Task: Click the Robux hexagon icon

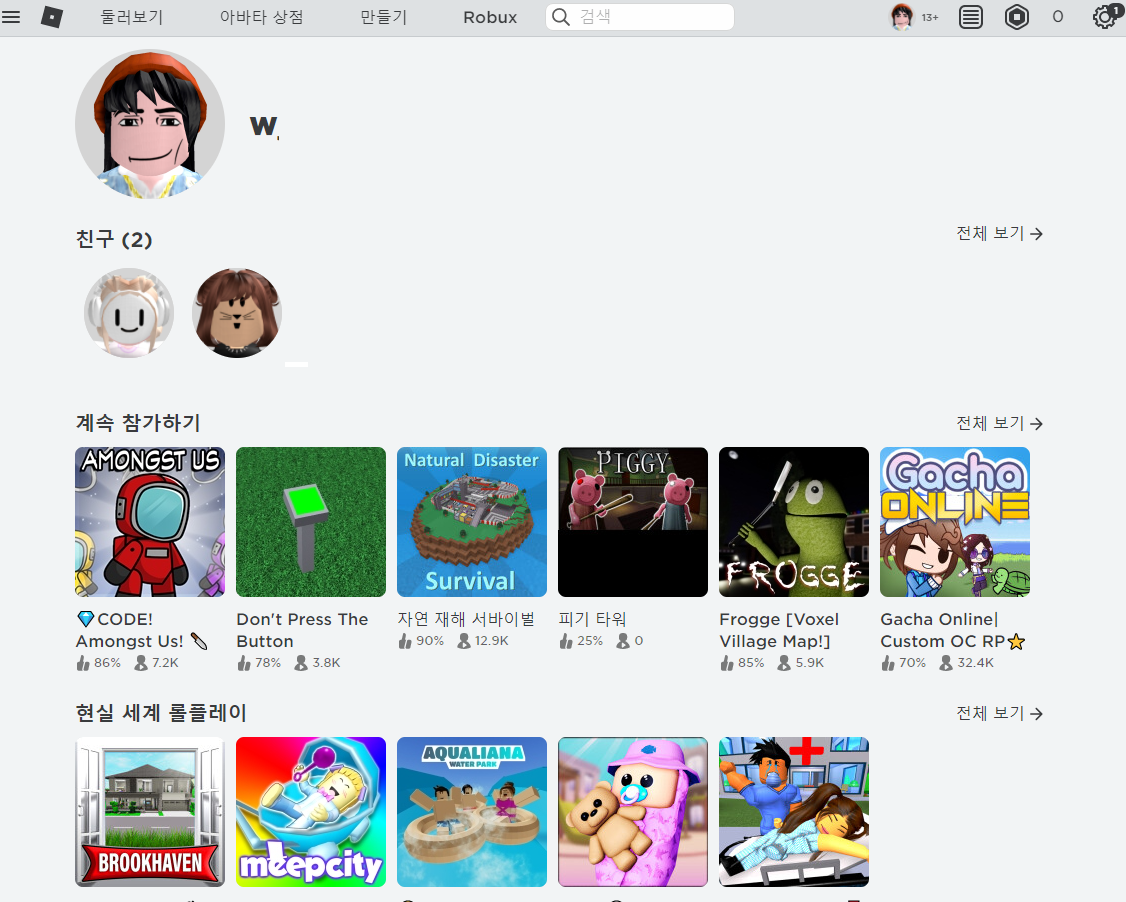Action: pyautogui.click(x=1017, y=17)
